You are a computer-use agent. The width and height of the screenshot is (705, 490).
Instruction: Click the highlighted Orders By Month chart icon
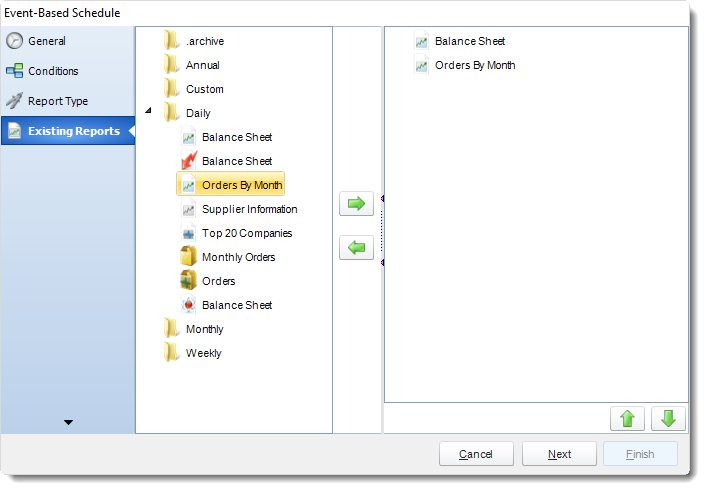tap(188, 185)
